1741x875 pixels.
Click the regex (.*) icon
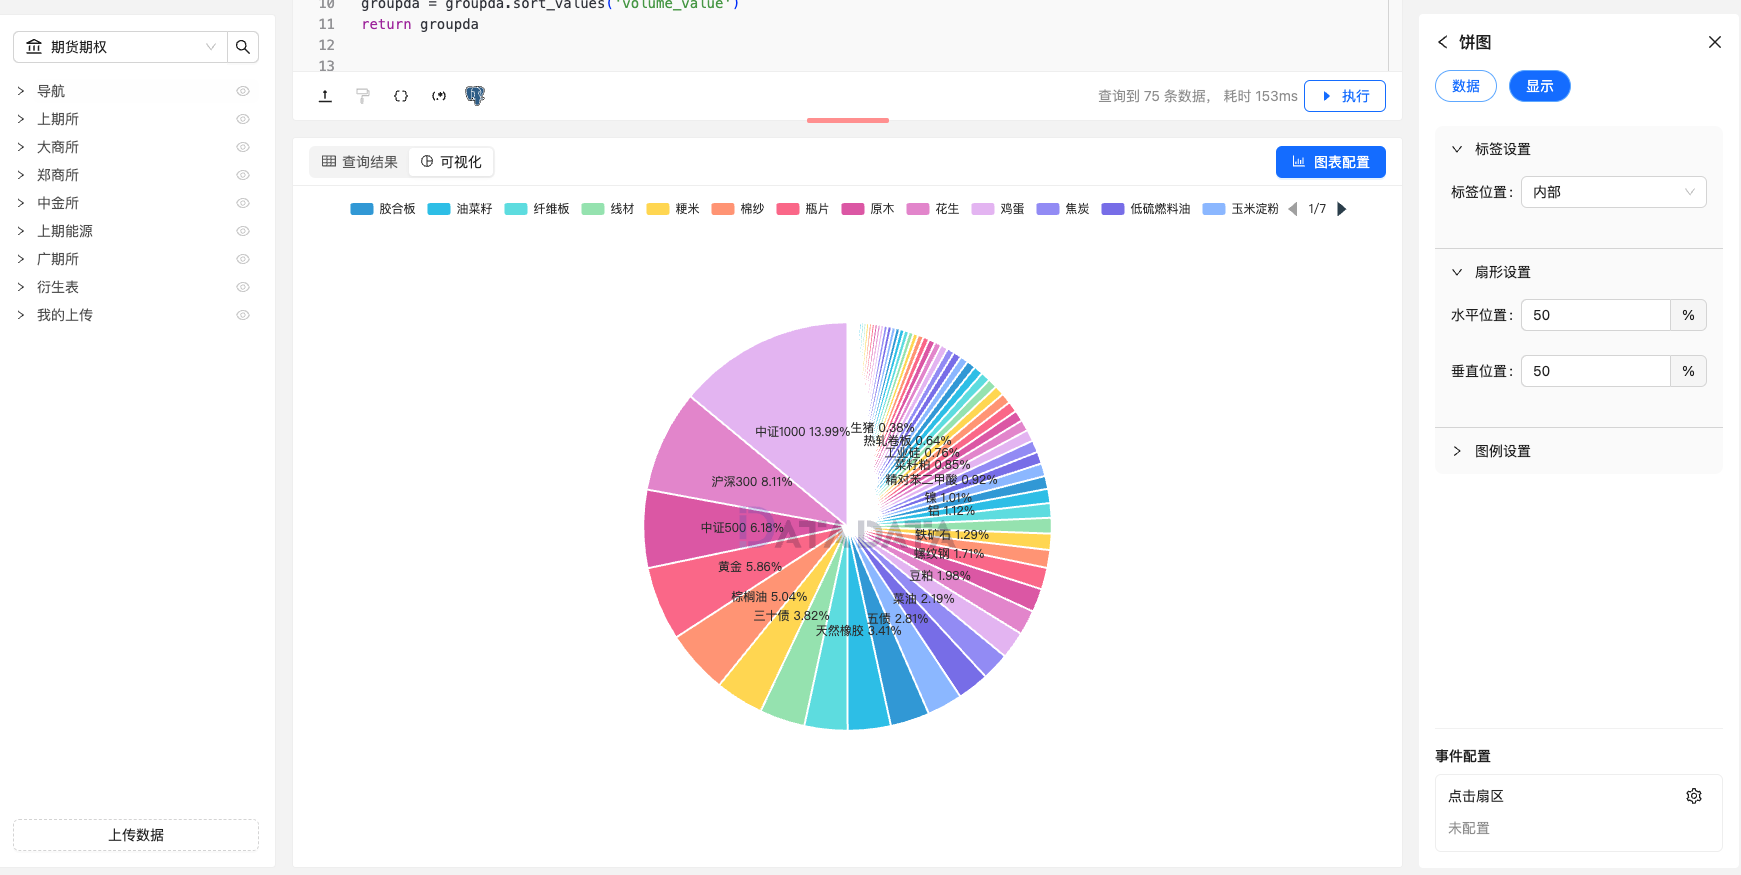tap(439, 96)
